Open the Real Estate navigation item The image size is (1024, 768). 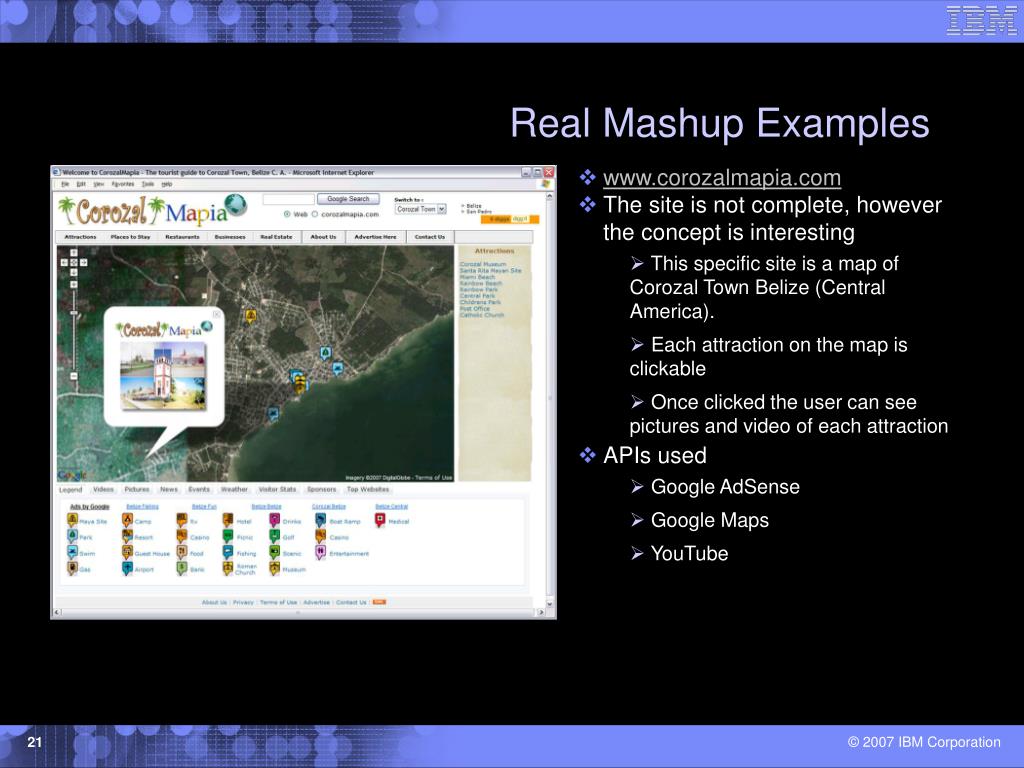pyautogui.click(x=276, y=237)
